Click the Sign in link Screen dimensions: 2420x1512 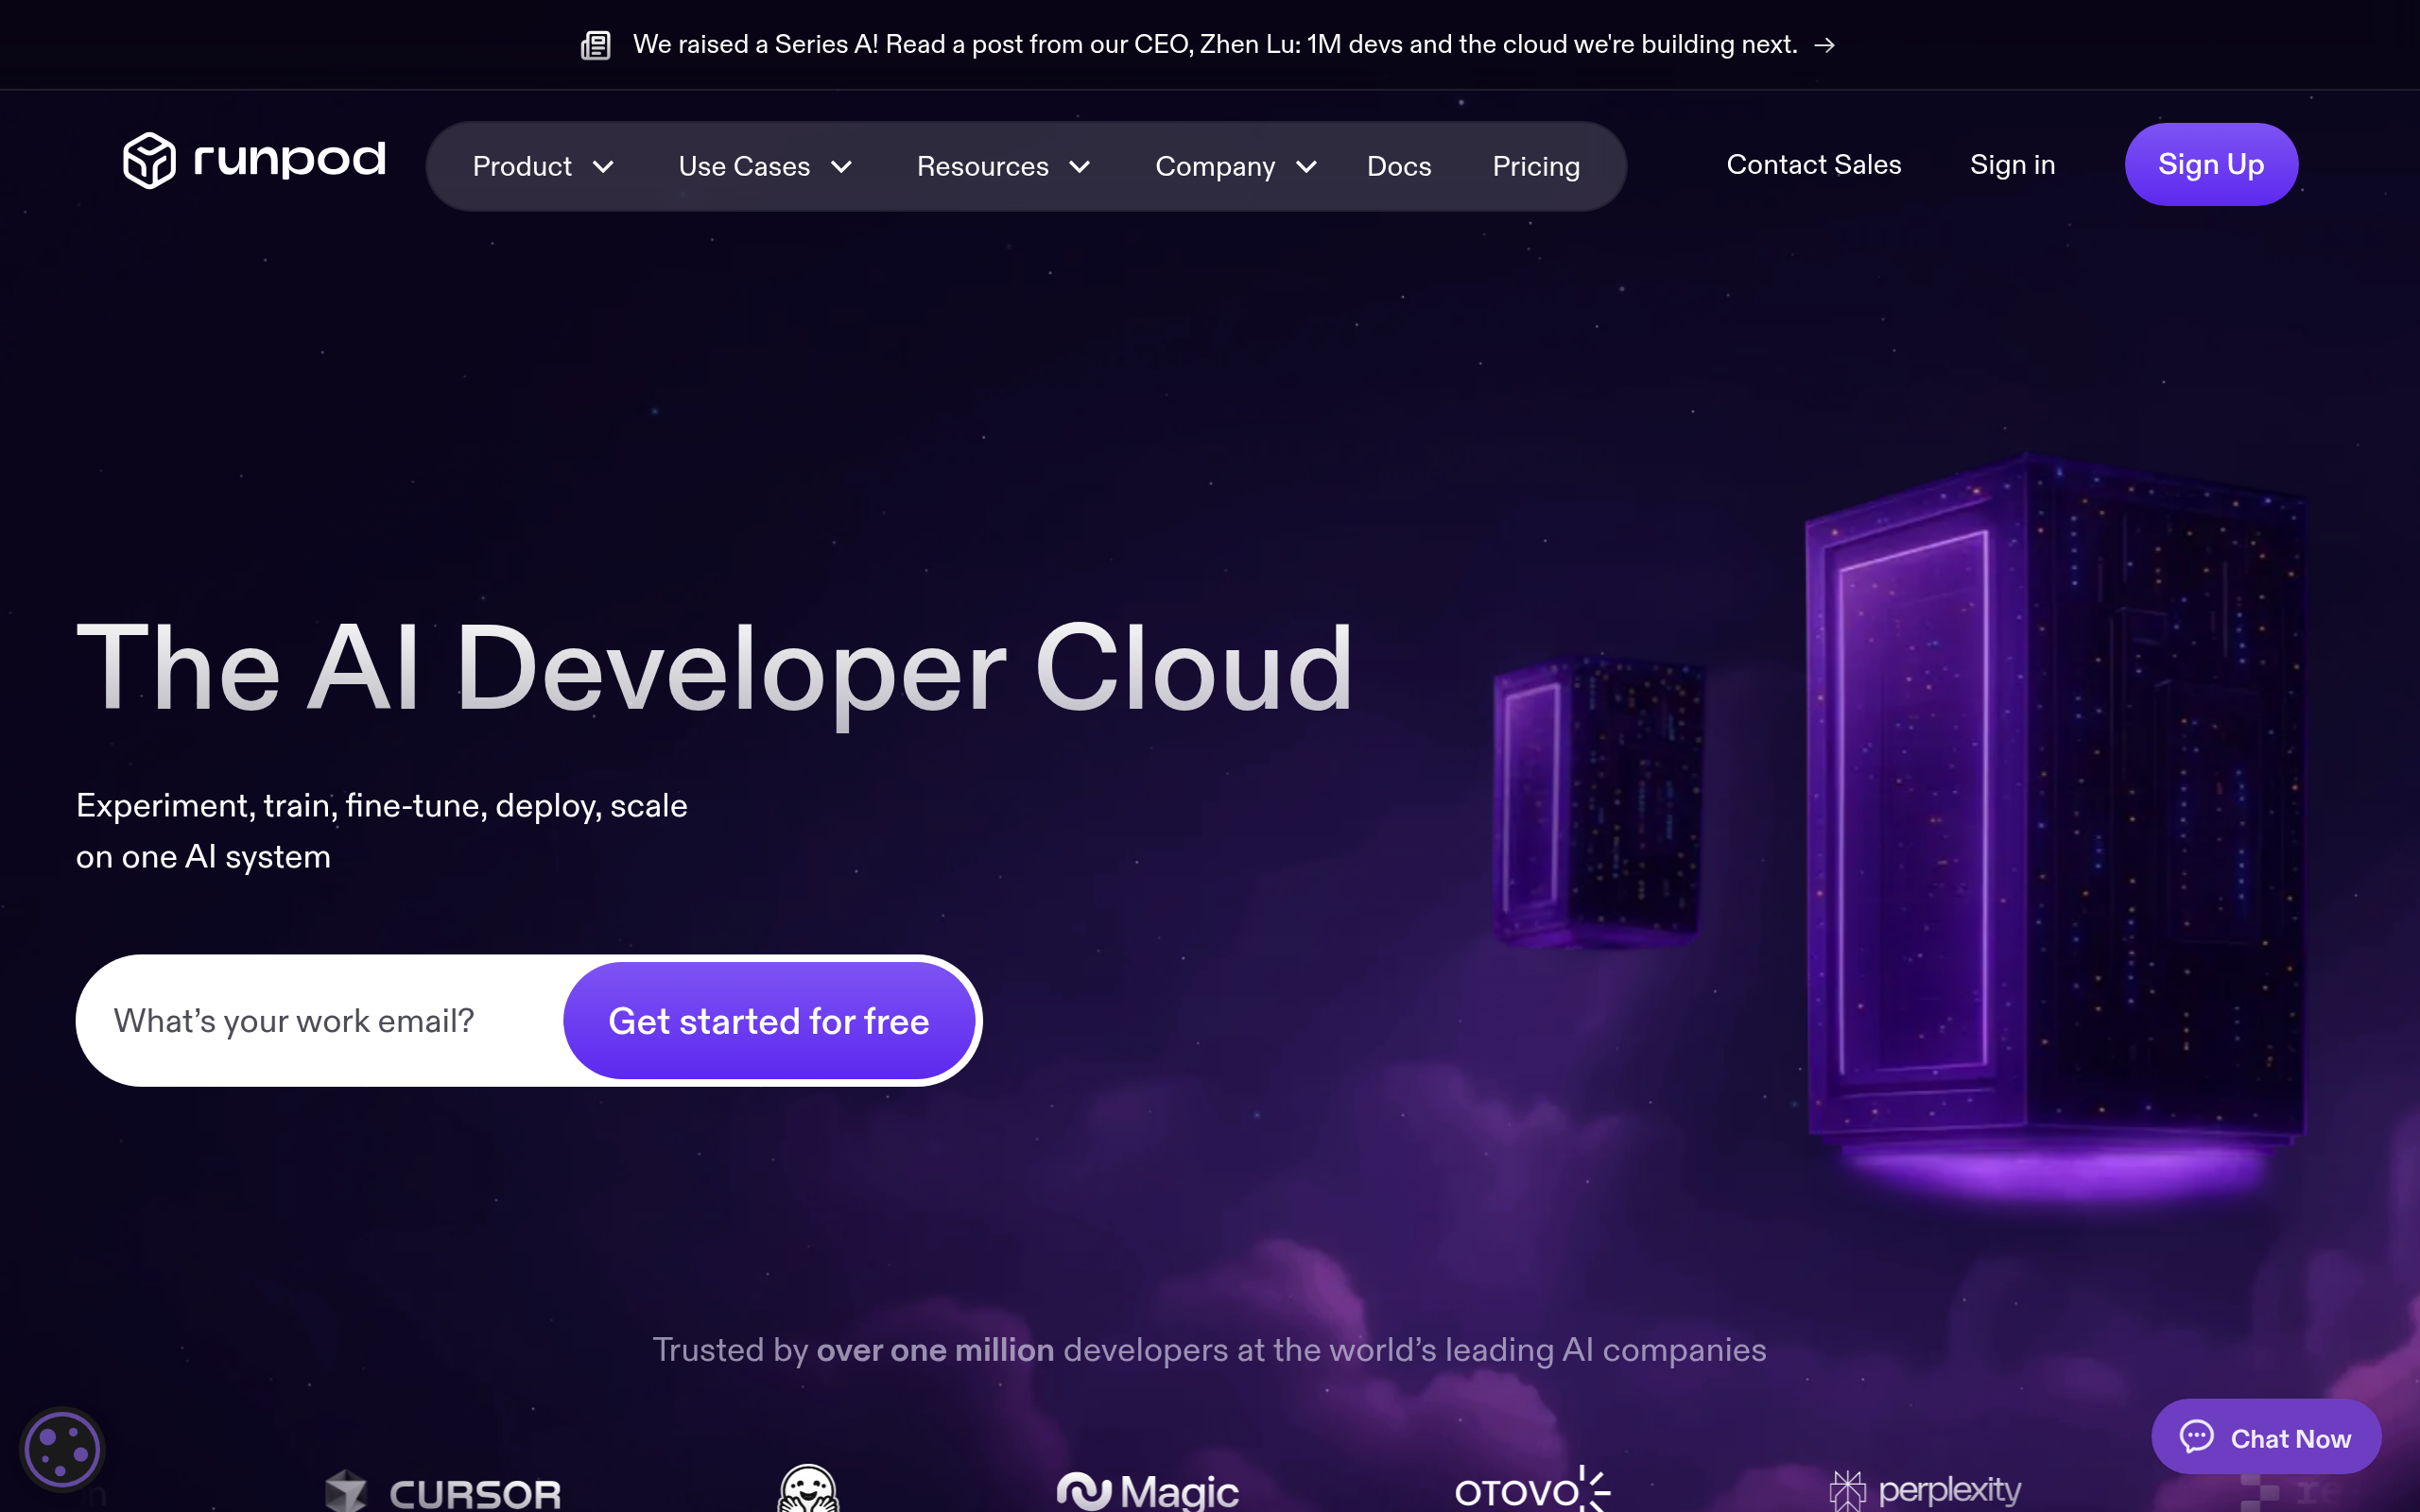(x=2012, y=165)
